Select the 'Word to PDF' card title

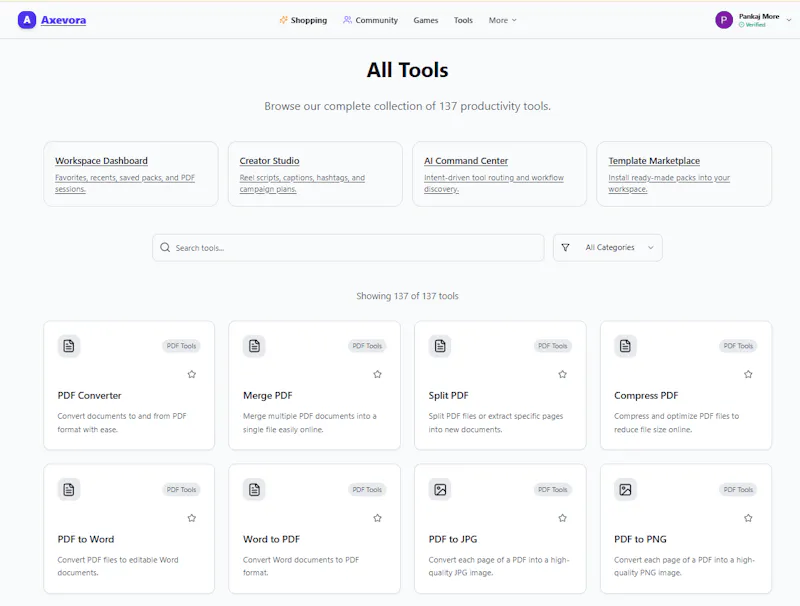coord(271,539)
